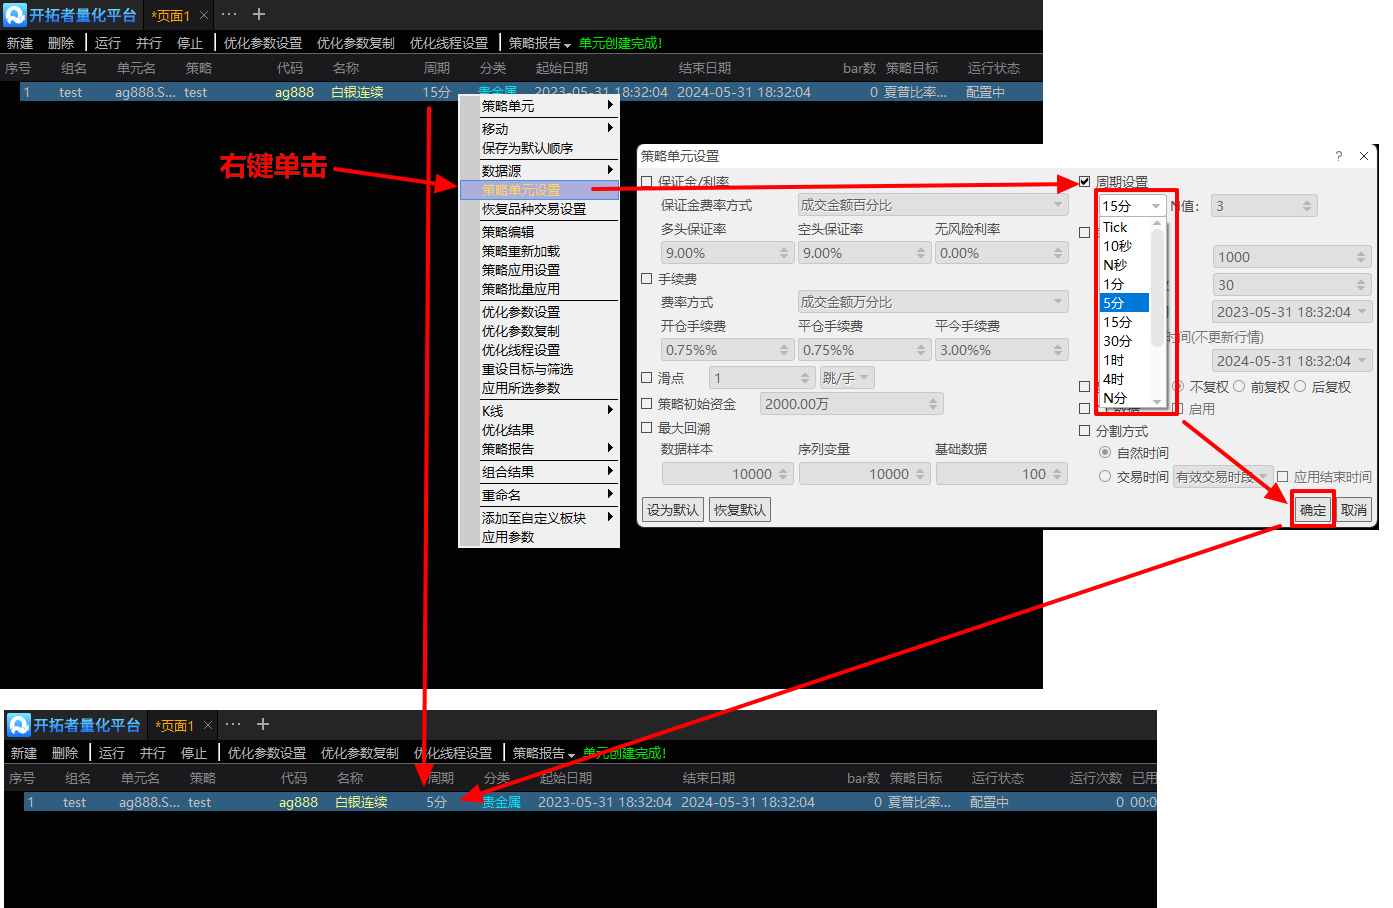The height and width of the screenshot is (908, 1393).
Task: Expand the 数据源 submenu in context menu
Action: 547,171
